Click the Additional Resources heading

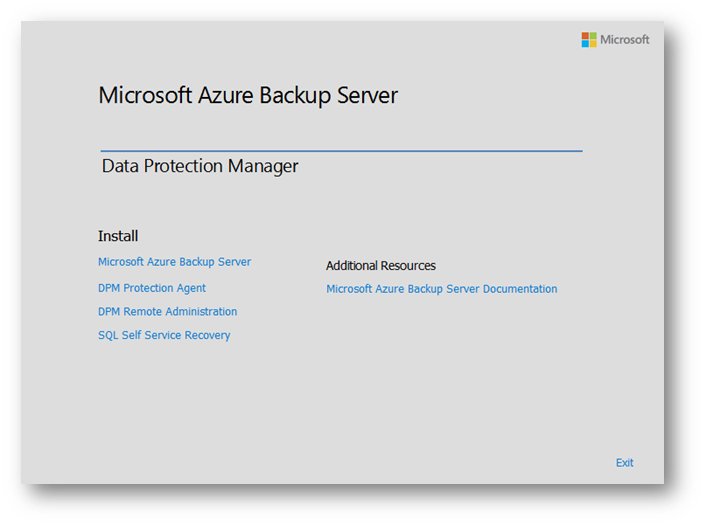coord(381,266)
